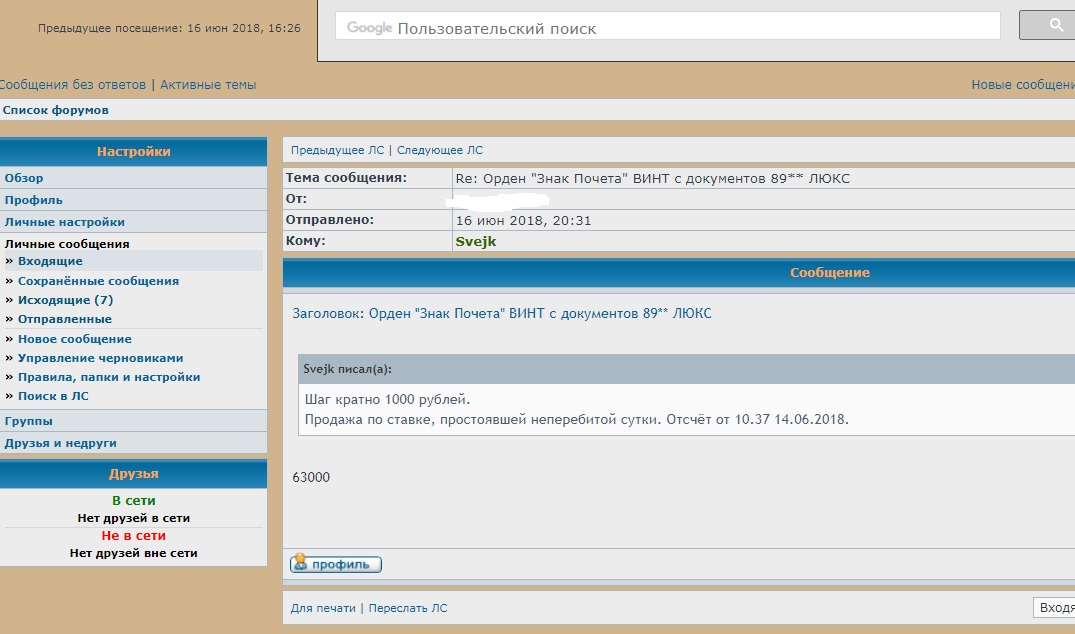The height and width of the screenshot is (634, 1075).
Task: Open the 'Сообщения без ответов' link
Action: pos(72,85)
